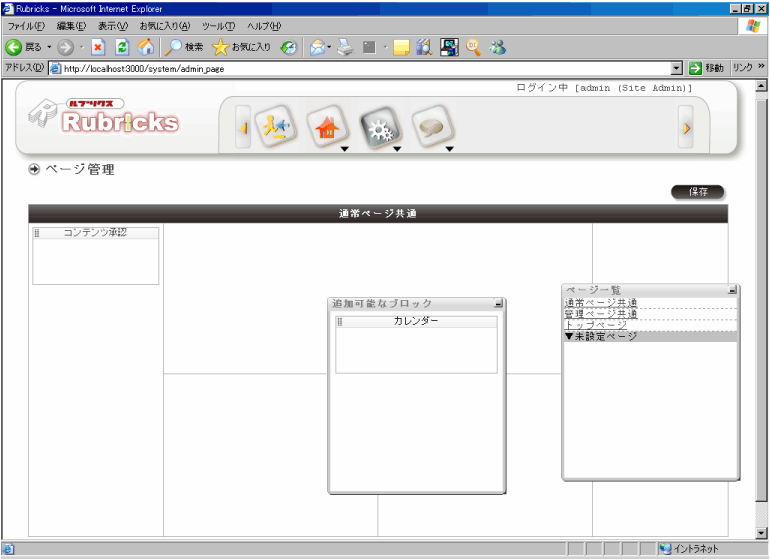Click the user/login icon in Rubricks navigation
Viewport: 770px width, 560px height.
coord(272,127)
